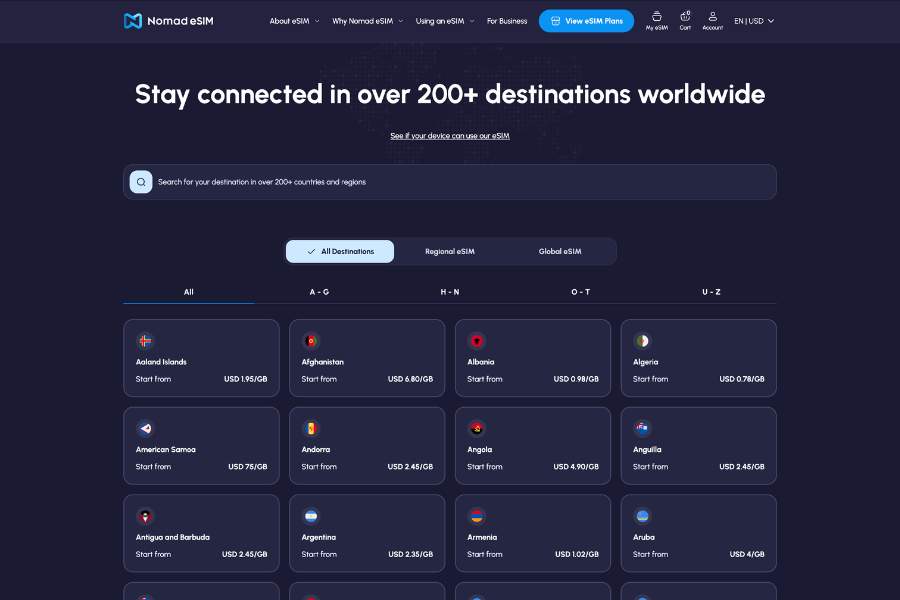Click the Algeria flag icon
This screenshot has height=600, width=900.
click(642, 341)
